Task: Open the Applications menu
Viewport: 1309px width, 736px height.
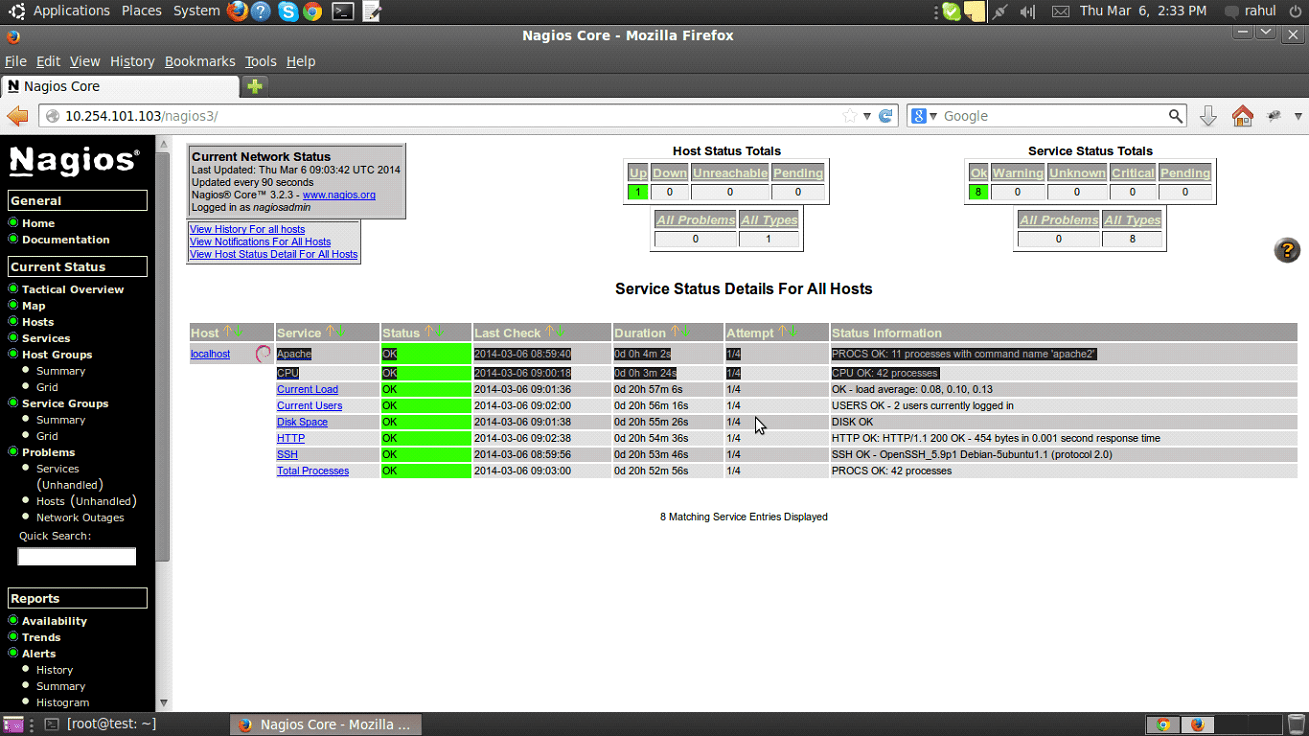Action: (71, 11)
